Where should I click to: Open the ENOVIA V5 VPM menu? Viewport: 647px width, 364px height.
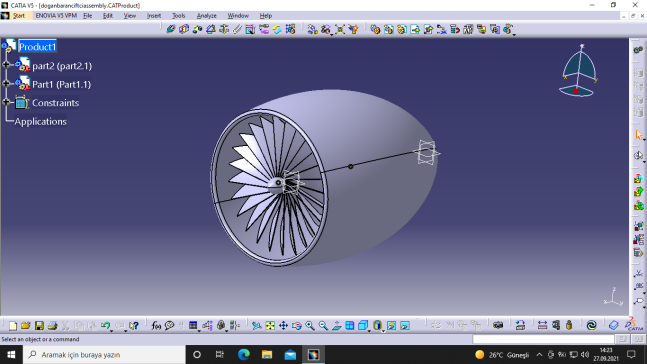click(x=56, y=16)
